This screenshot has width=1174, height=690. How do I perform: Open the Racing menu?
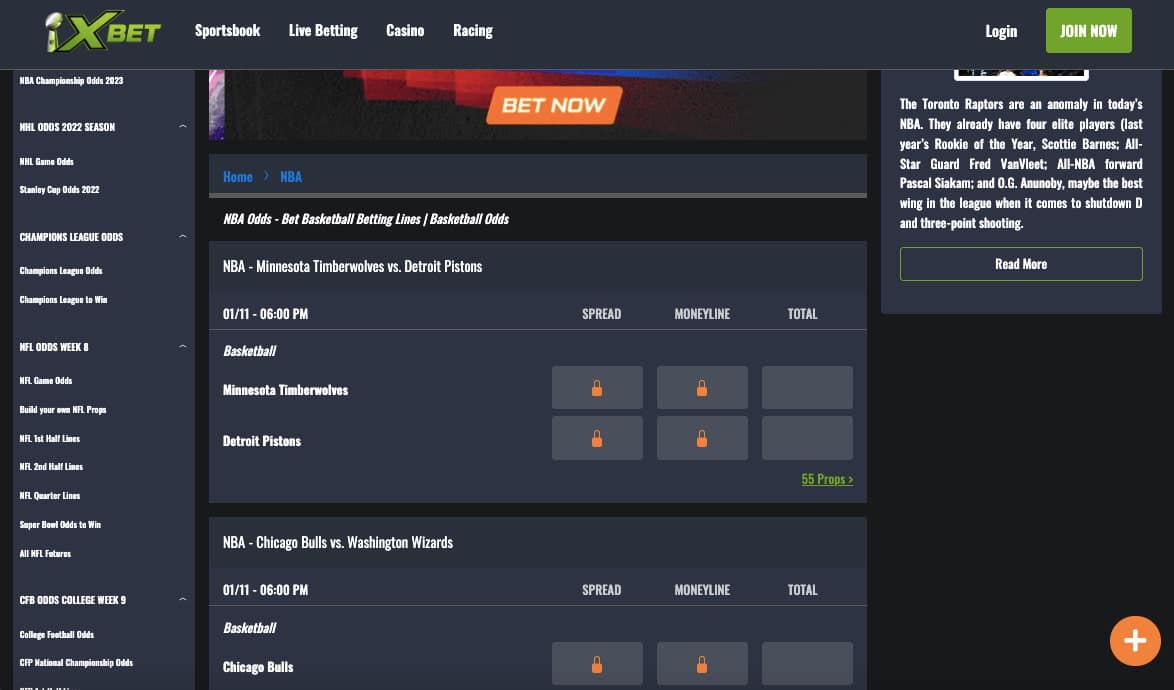point(473,31)
